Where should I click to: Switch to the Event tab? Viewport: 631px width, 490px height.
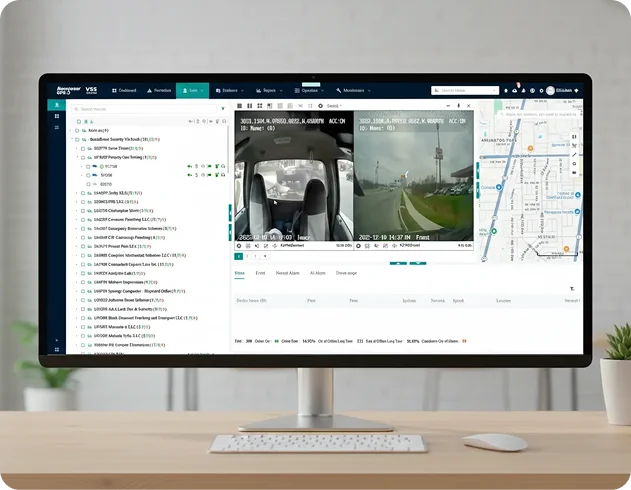tap(260, 272)
